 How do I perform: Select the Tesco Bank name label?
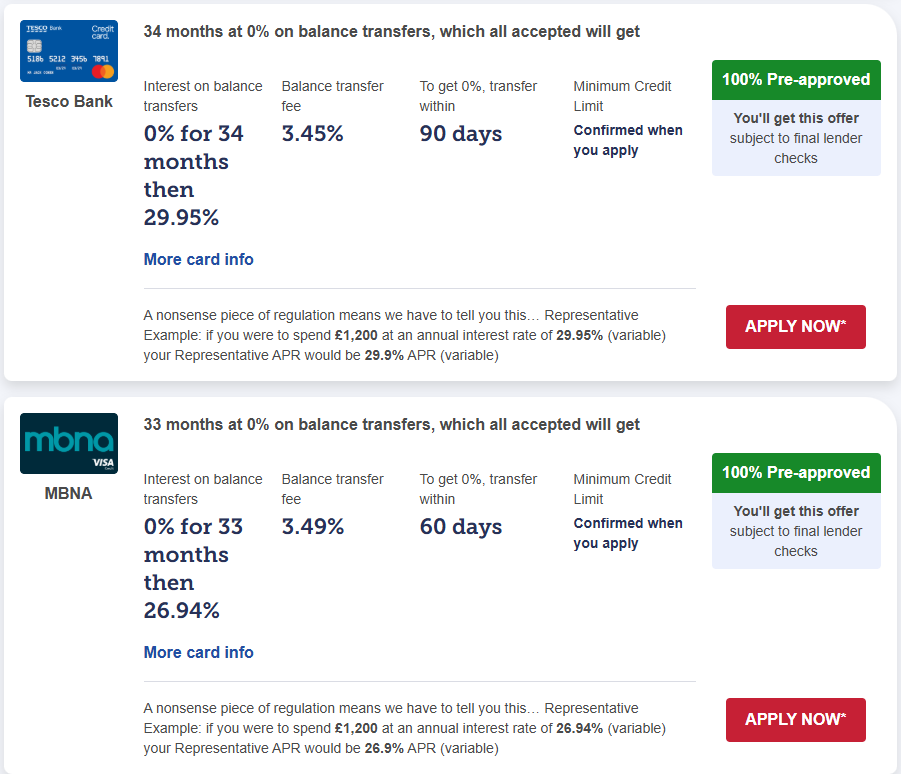pyautogui.click(x=69, y=101)
